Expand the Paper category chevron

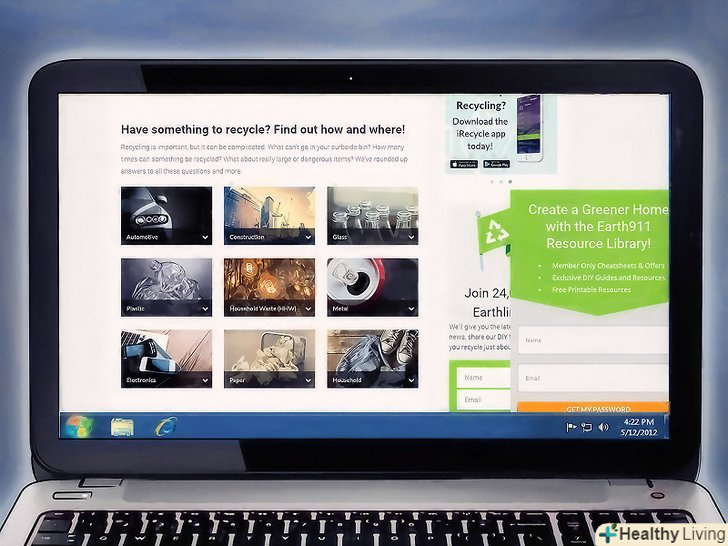tap(308, 380)
